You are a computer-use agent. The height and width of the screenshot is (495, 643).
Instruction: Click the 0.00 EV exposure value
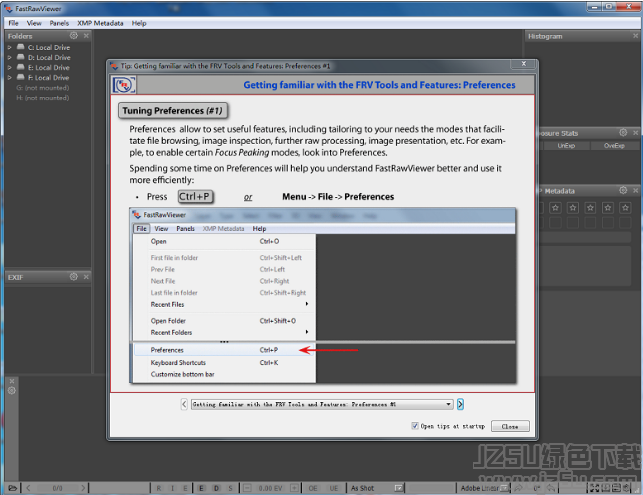point(271,488)
